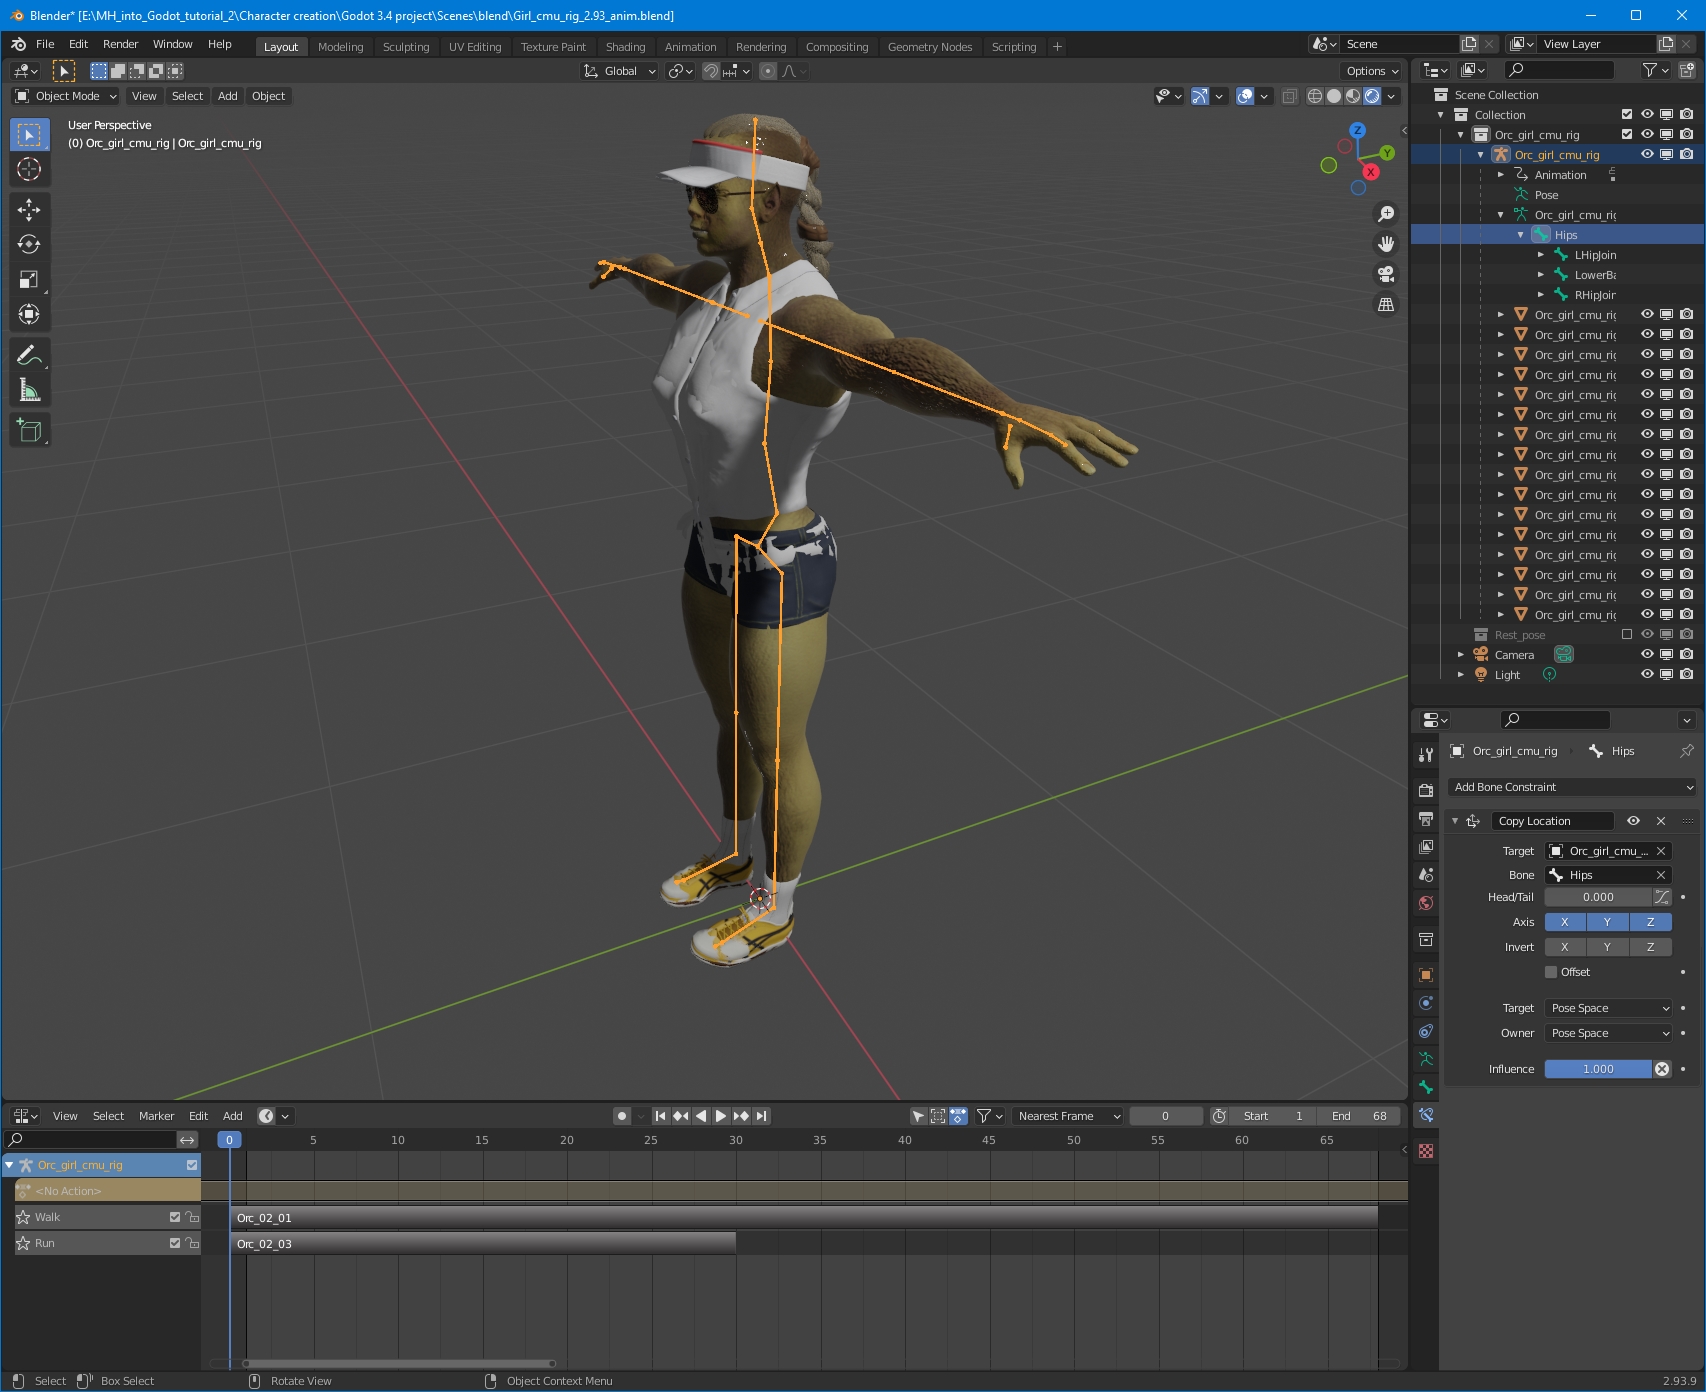This screenshot has height=1392, width=1706.
Task: Open the Marker menu in NLA editor
Action: [156, 1116]
